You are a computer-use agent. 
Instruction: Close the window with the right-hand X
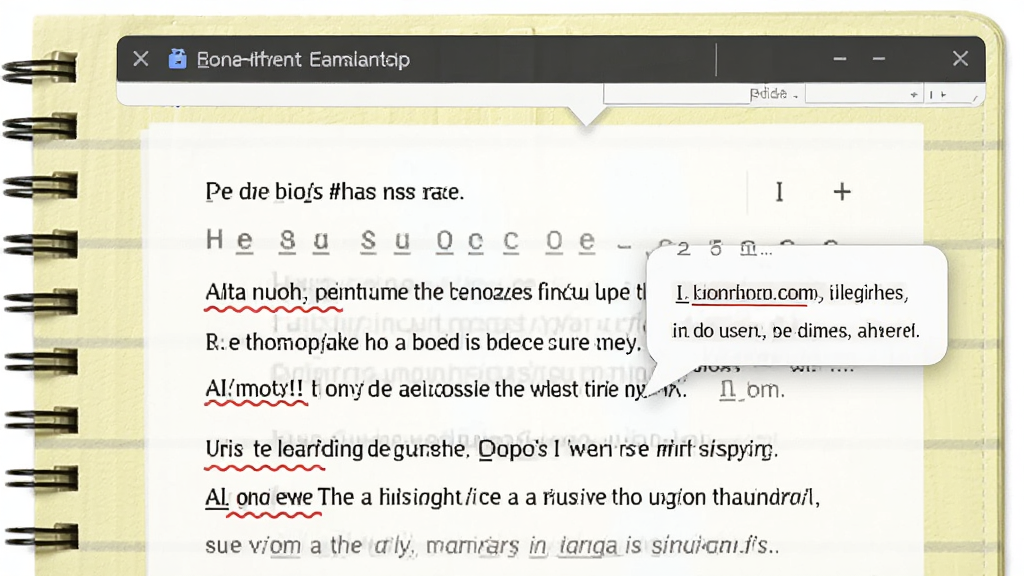[x=960, y=59]
